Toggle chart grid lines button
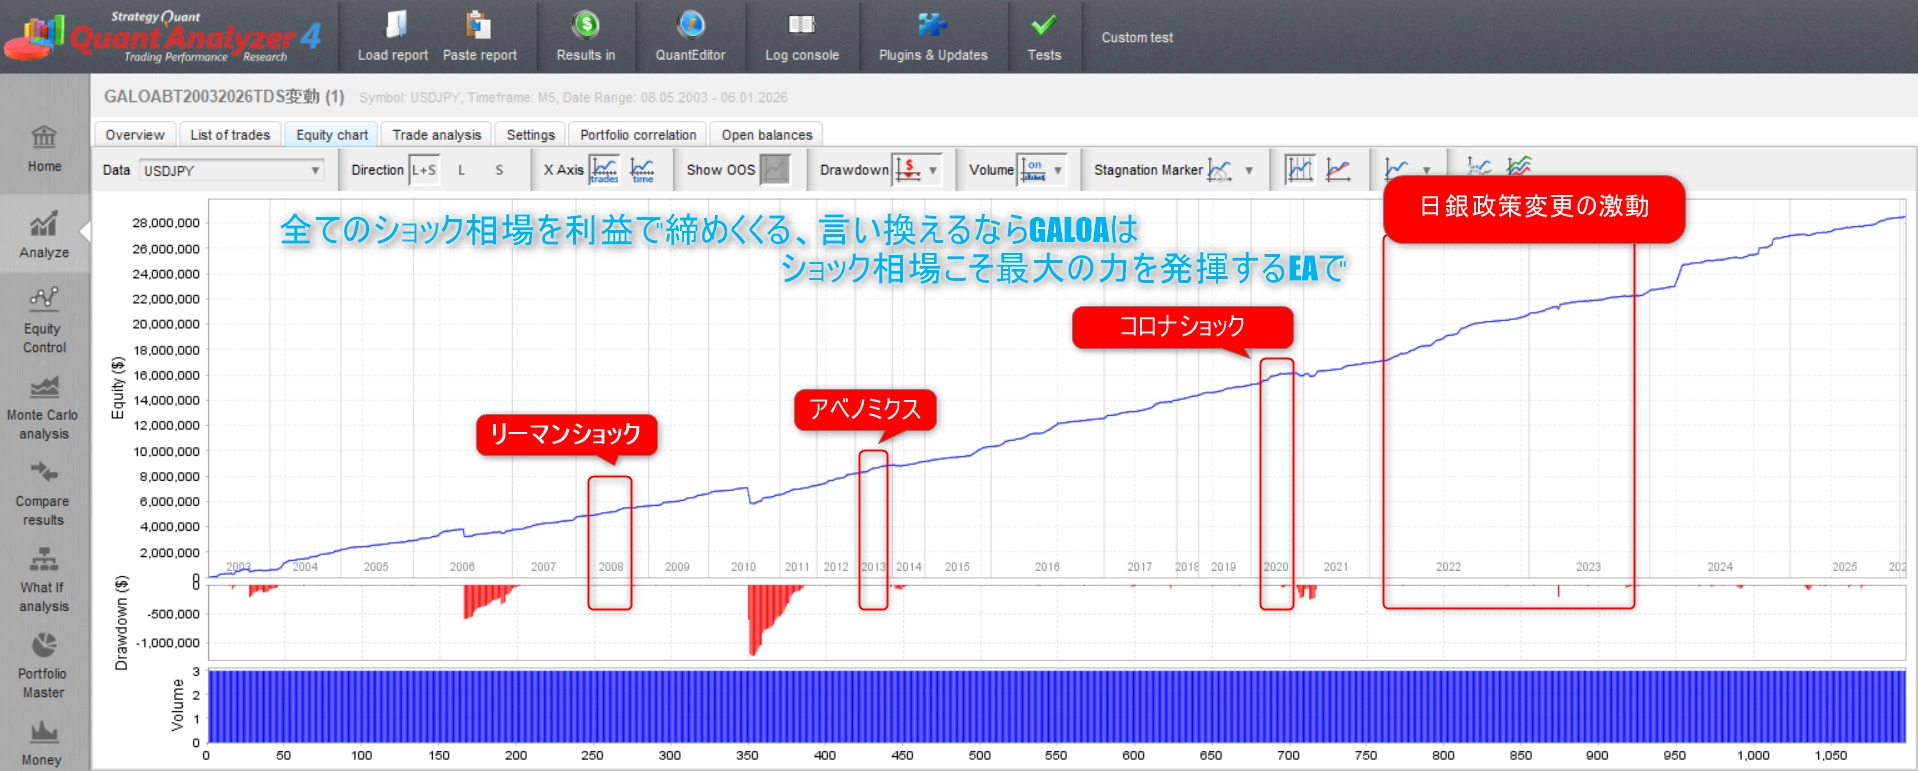The width and height of the screenshot is (1918, 771). (x=1300, y=170)
